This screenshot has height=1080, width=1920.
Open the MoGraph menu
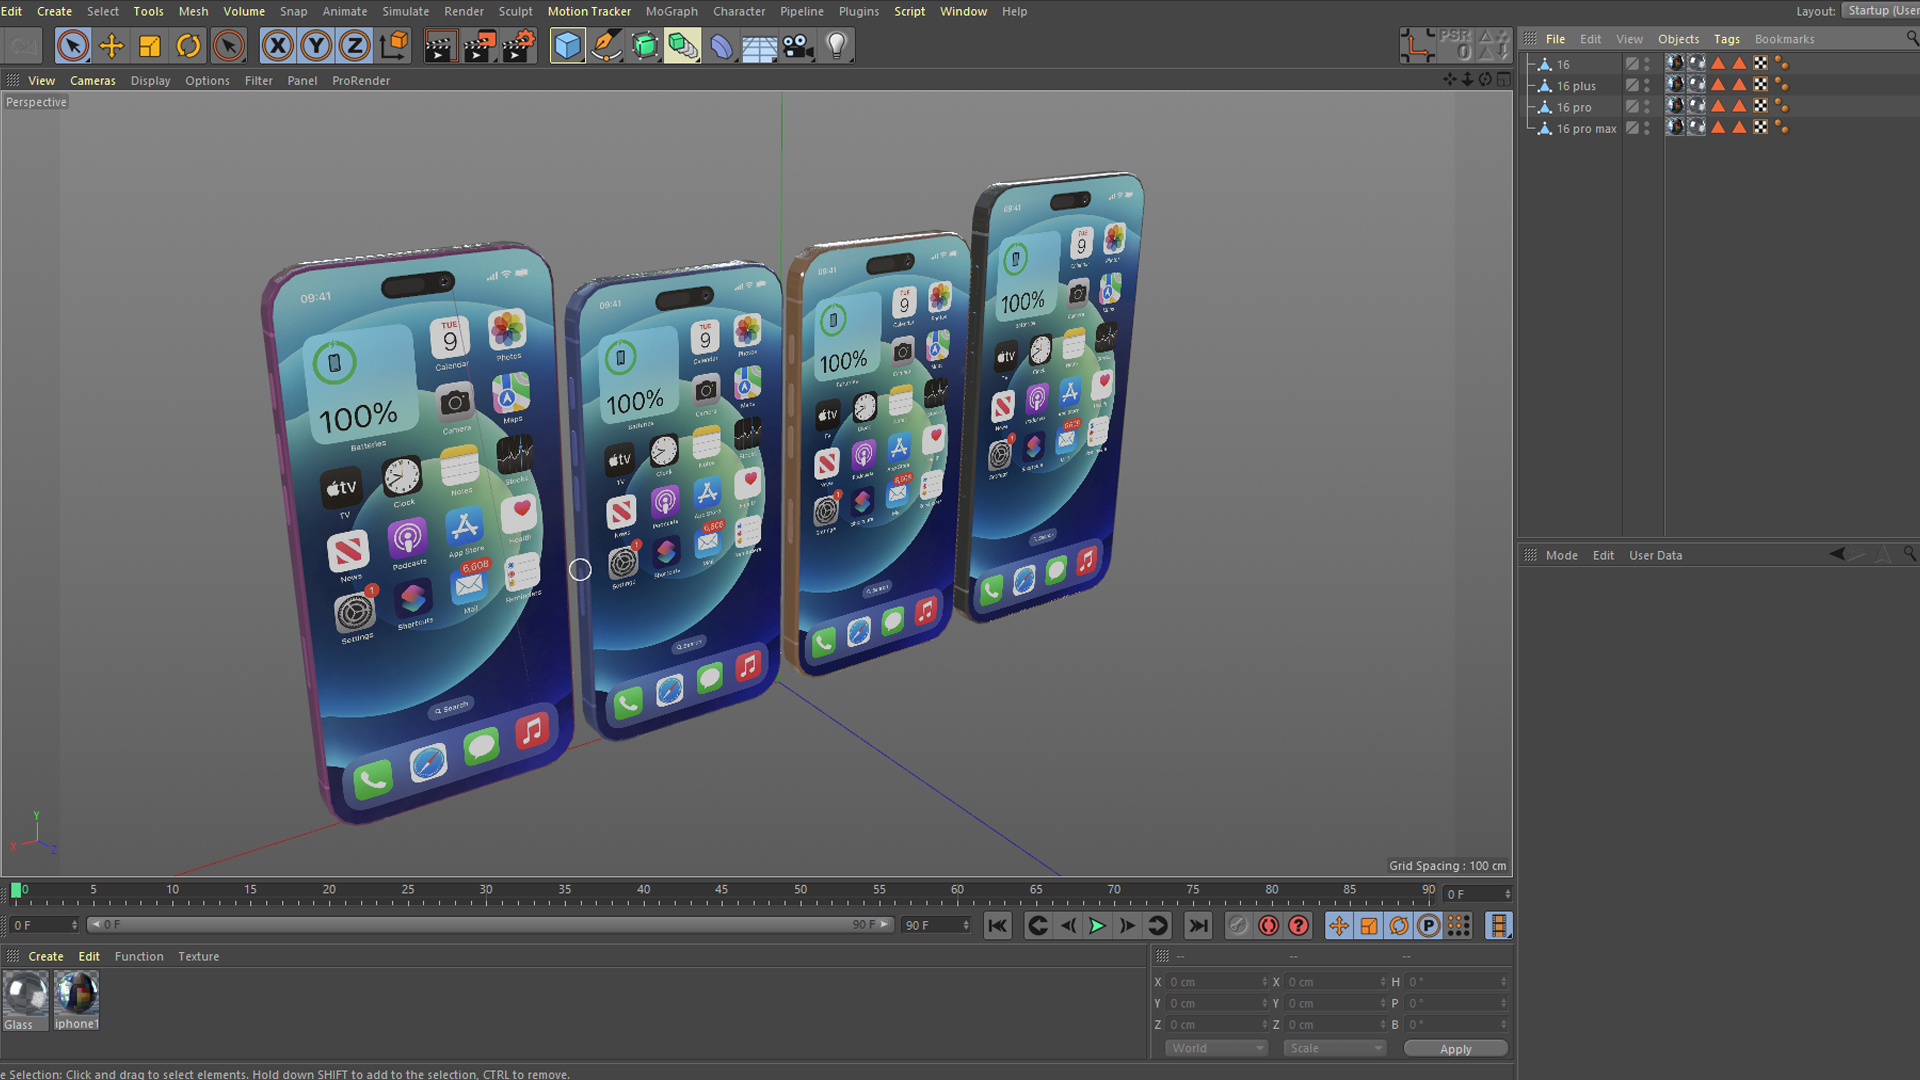pyautogui.click(x=671, y=11)
